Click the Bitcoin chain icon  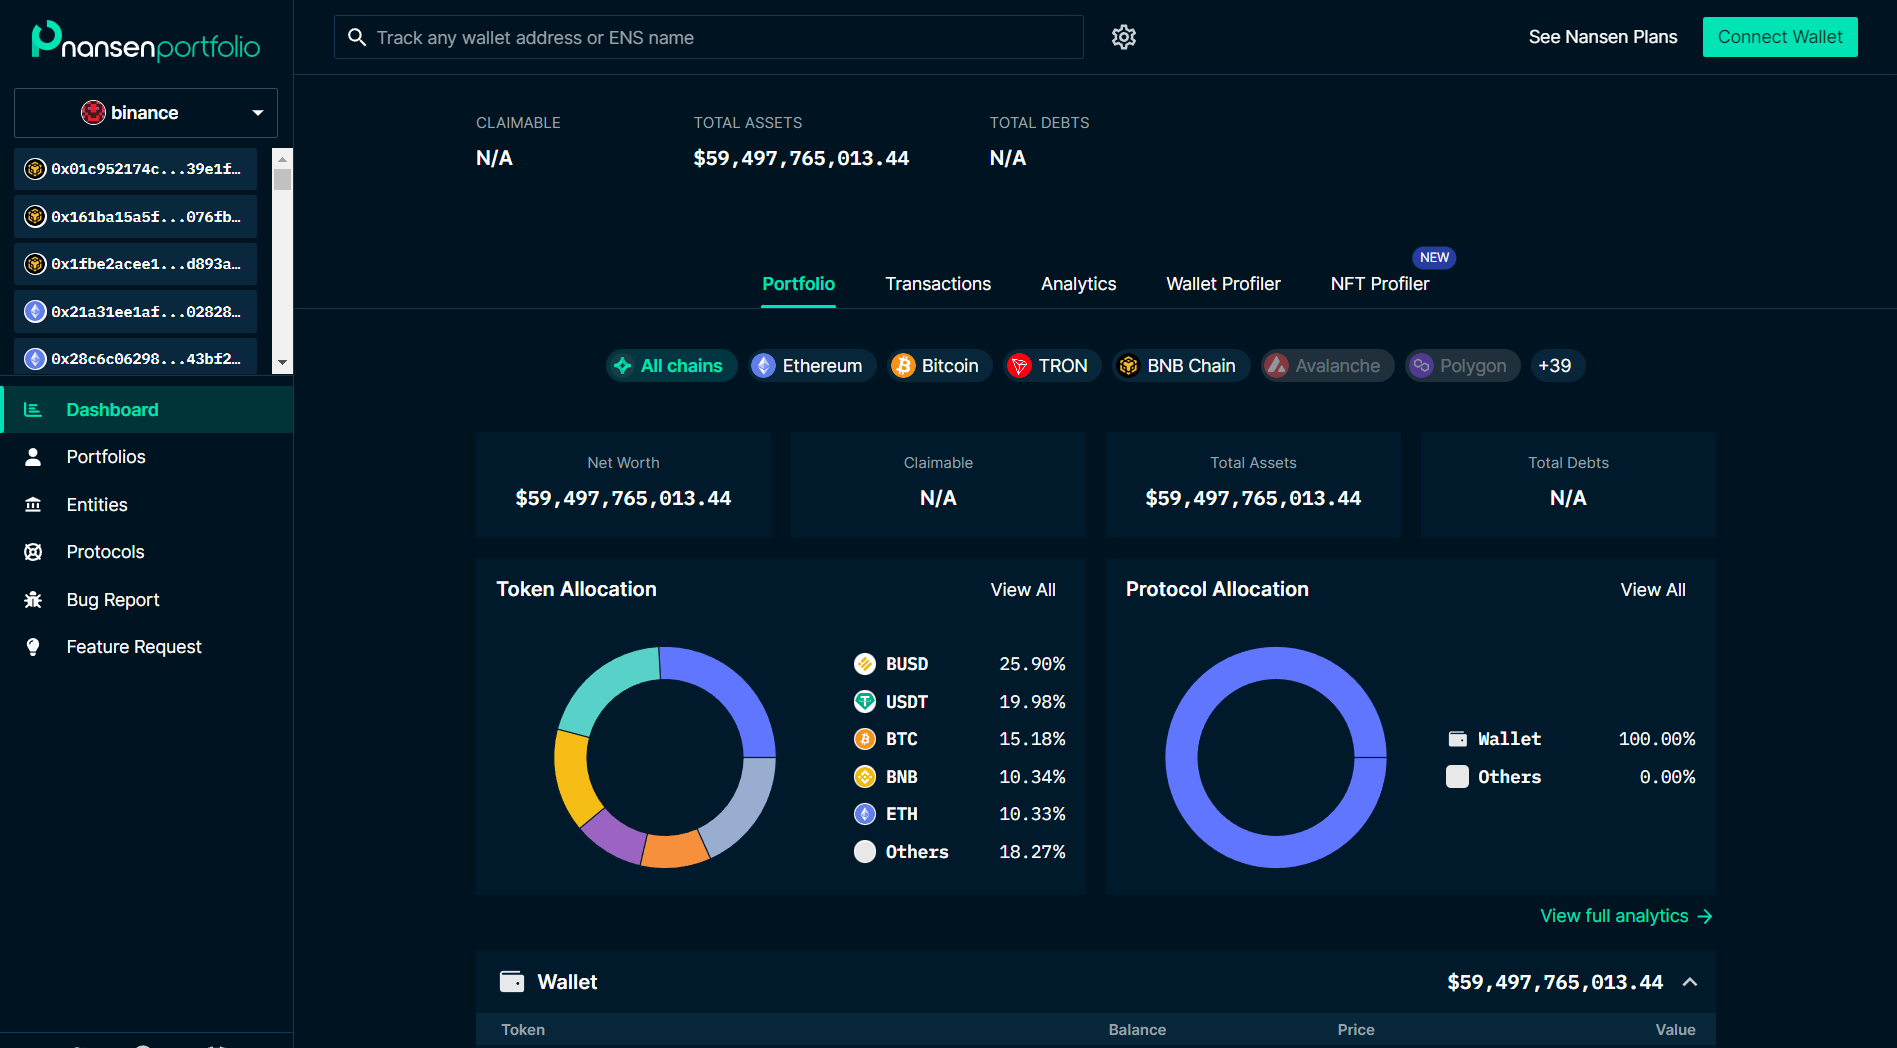pos(903,366)
